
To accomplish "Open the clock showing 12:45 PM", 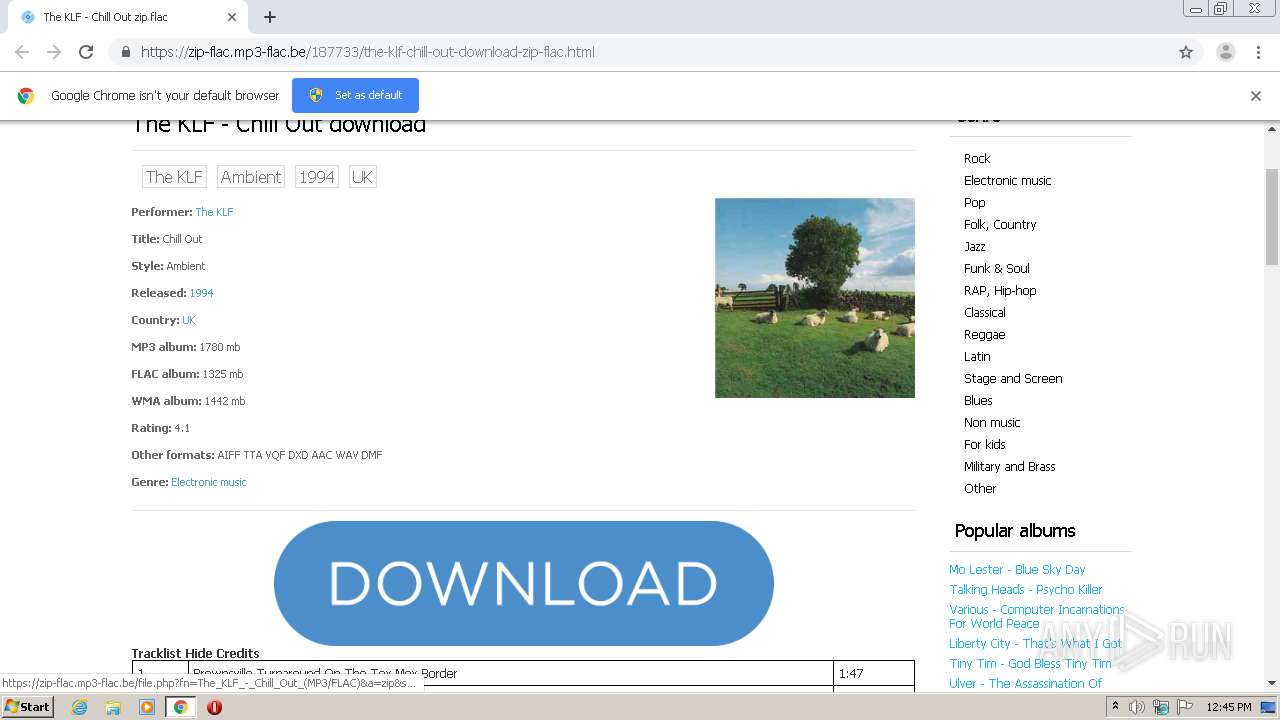I will 1228,707.
